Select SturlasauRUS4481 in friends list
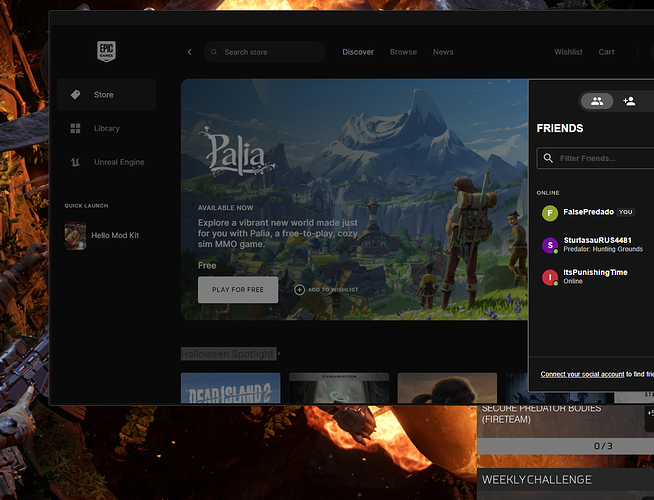This screenshot has width=654, height=500. pos(595,245)
